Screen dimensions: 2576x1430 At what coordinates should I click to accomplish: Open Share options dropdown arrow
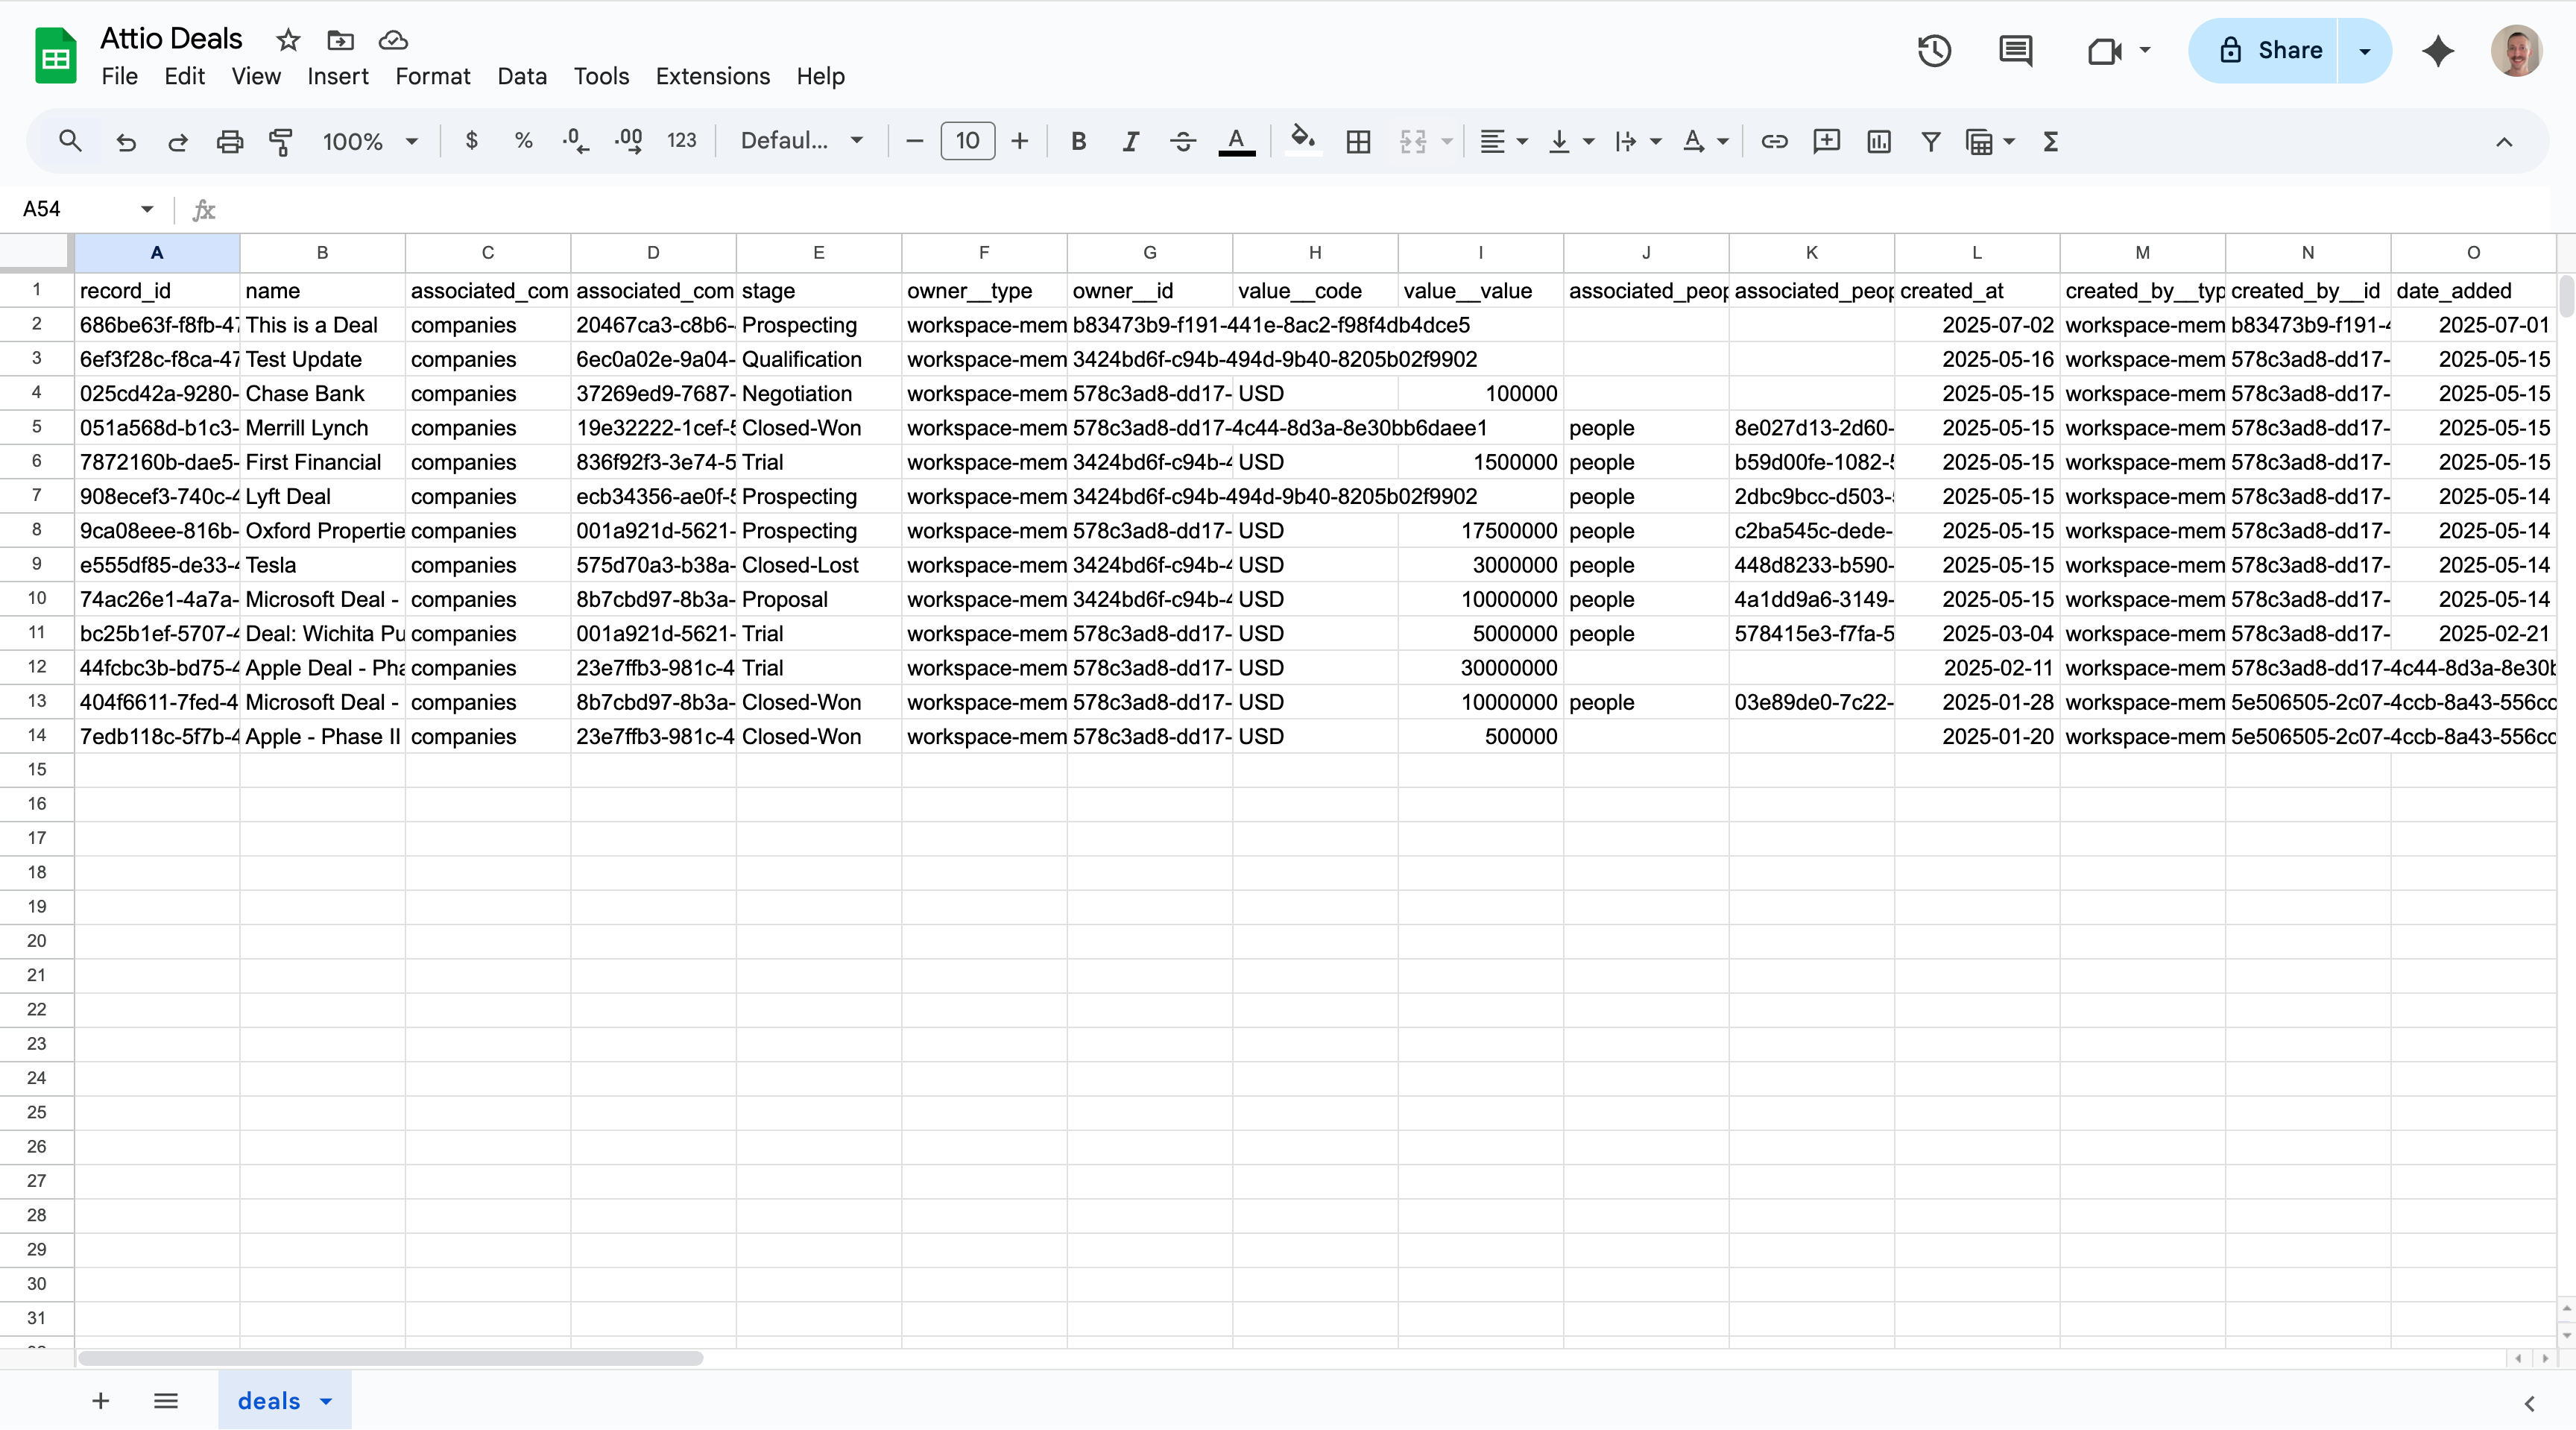point(2365,50)
